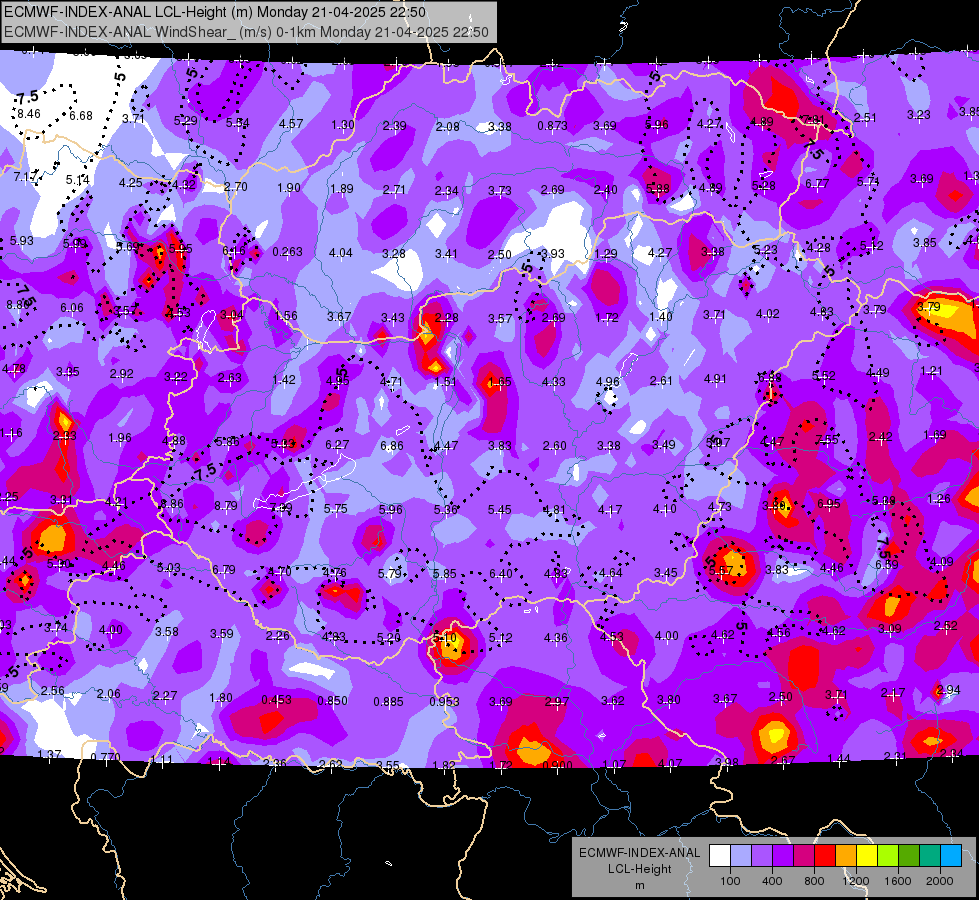Click the wind shear value 0.873
This screenshot has height=900, width=979.
(552, 126)
